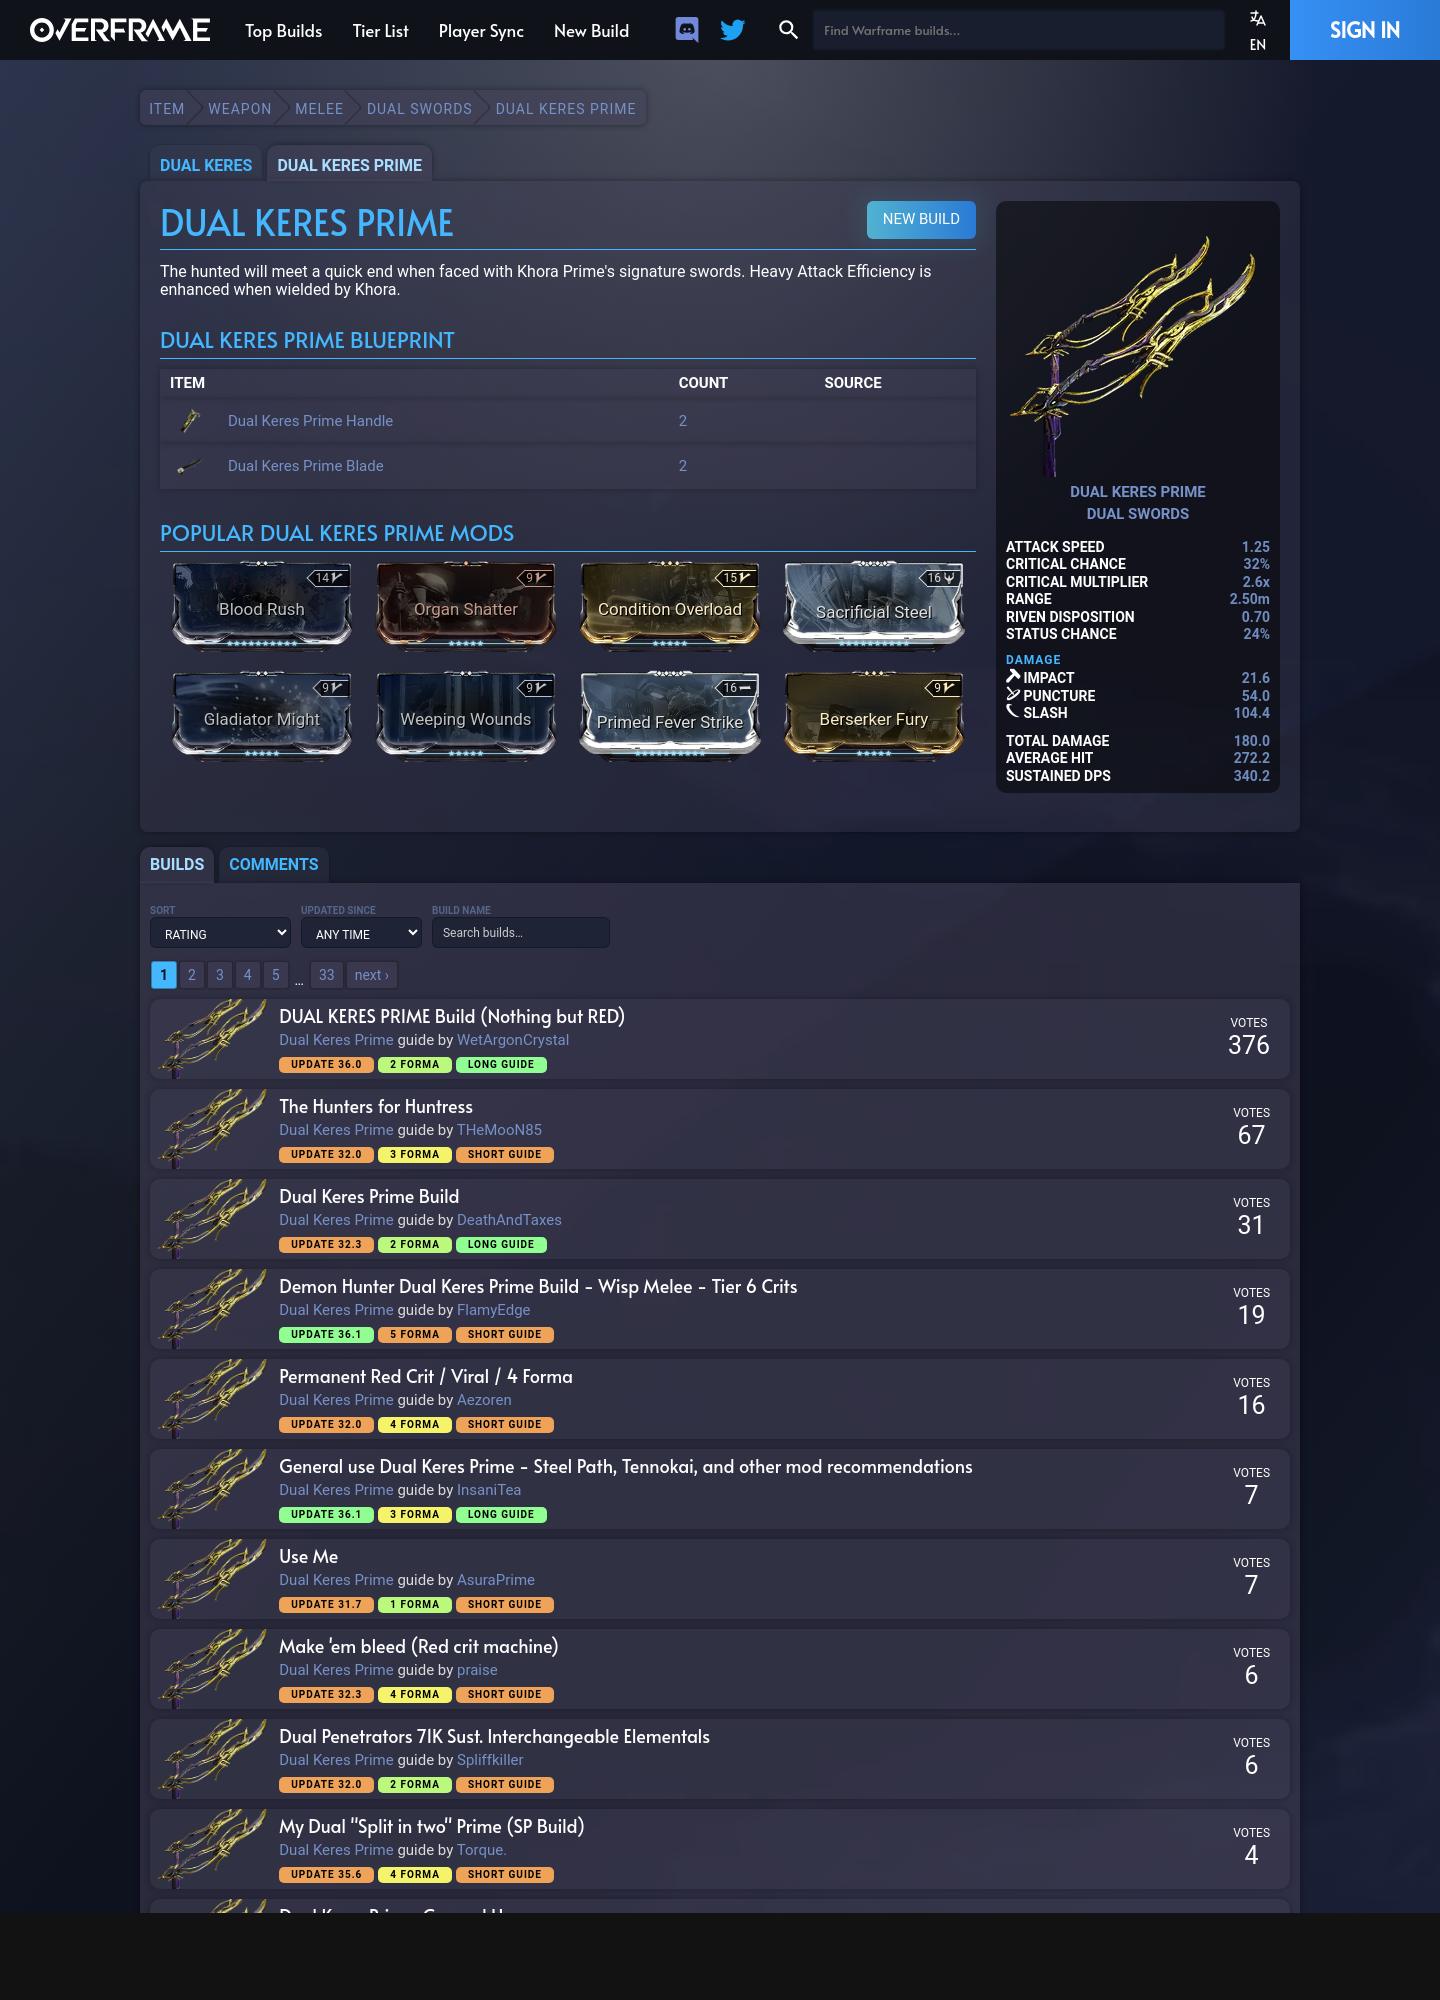This screenshot has height=2000, width=1440.
Task: Open Permanent Red Crit / Viral build
Action: [426, 1376]
